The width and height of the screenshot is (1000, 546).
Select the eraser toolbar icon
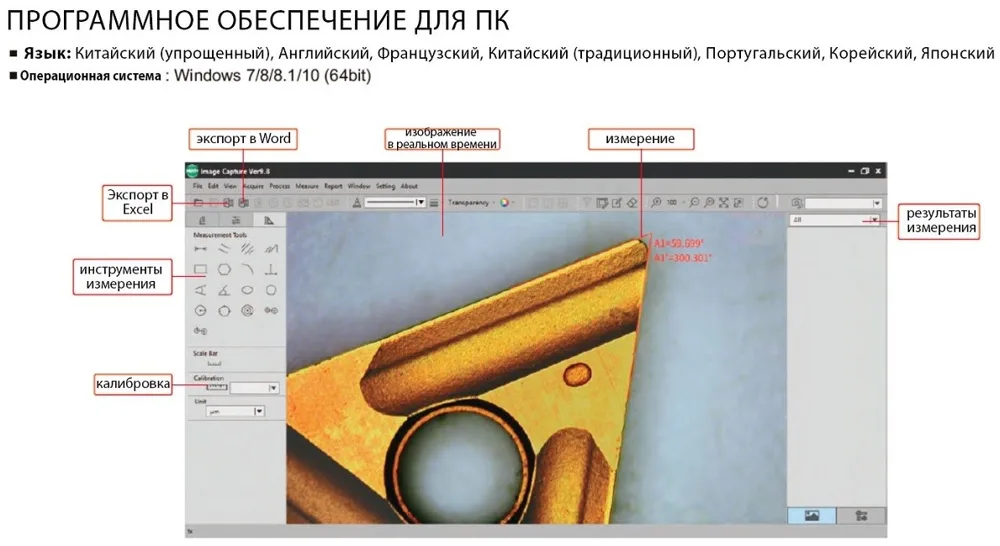[632, 203]
